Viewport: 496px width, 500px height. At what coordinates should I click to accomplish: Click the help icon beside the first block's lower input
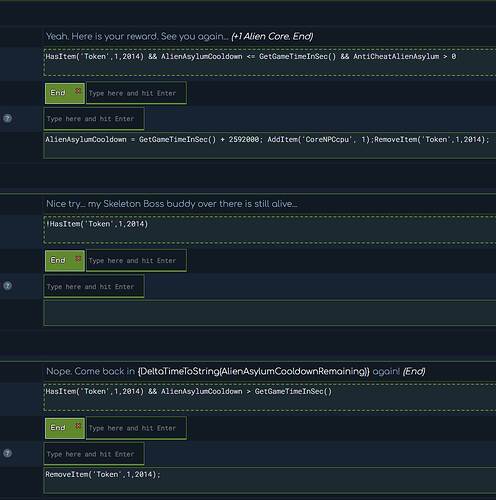coord(7,118)
